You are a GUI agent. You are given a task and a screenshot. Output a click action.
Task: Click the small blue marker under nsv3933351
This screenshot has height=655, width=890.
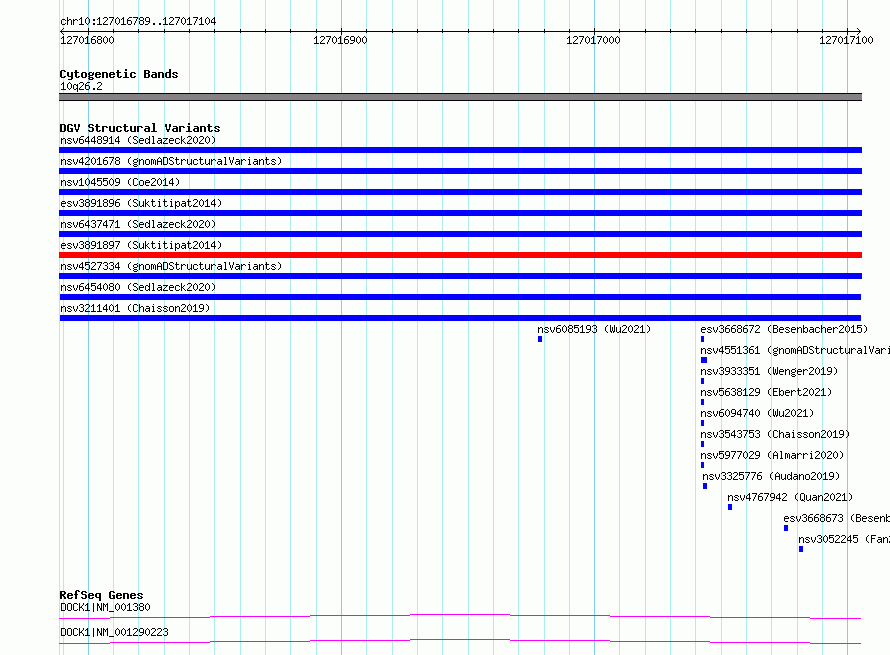point(702,381)
